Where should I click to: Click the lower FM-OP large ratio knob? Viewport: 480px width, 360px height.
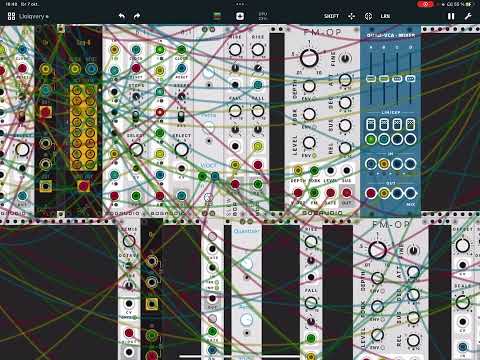377,250
